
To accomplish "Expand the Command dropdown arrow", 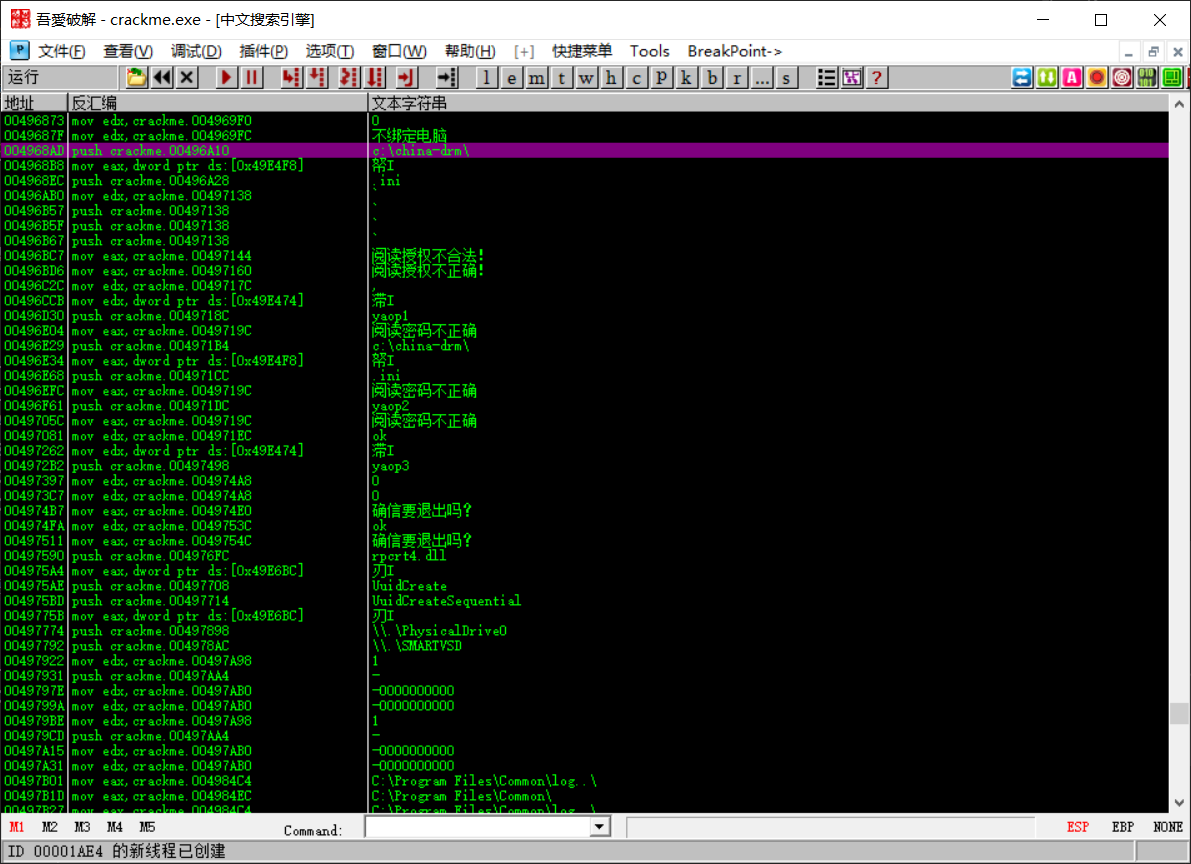I will [x=599, y=827].
